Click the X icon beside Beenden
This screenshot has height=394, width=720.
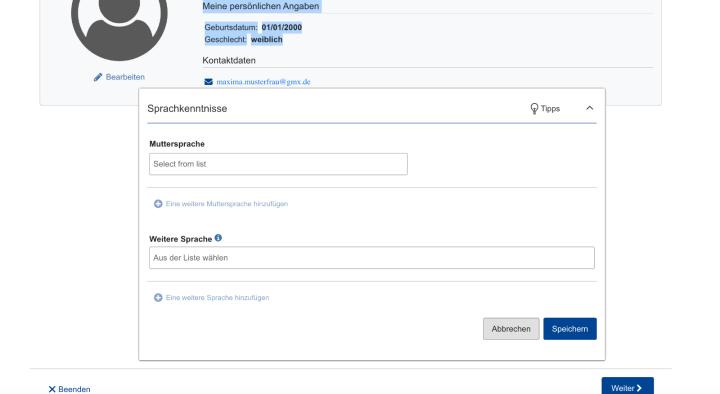click(x=52, y=389)
